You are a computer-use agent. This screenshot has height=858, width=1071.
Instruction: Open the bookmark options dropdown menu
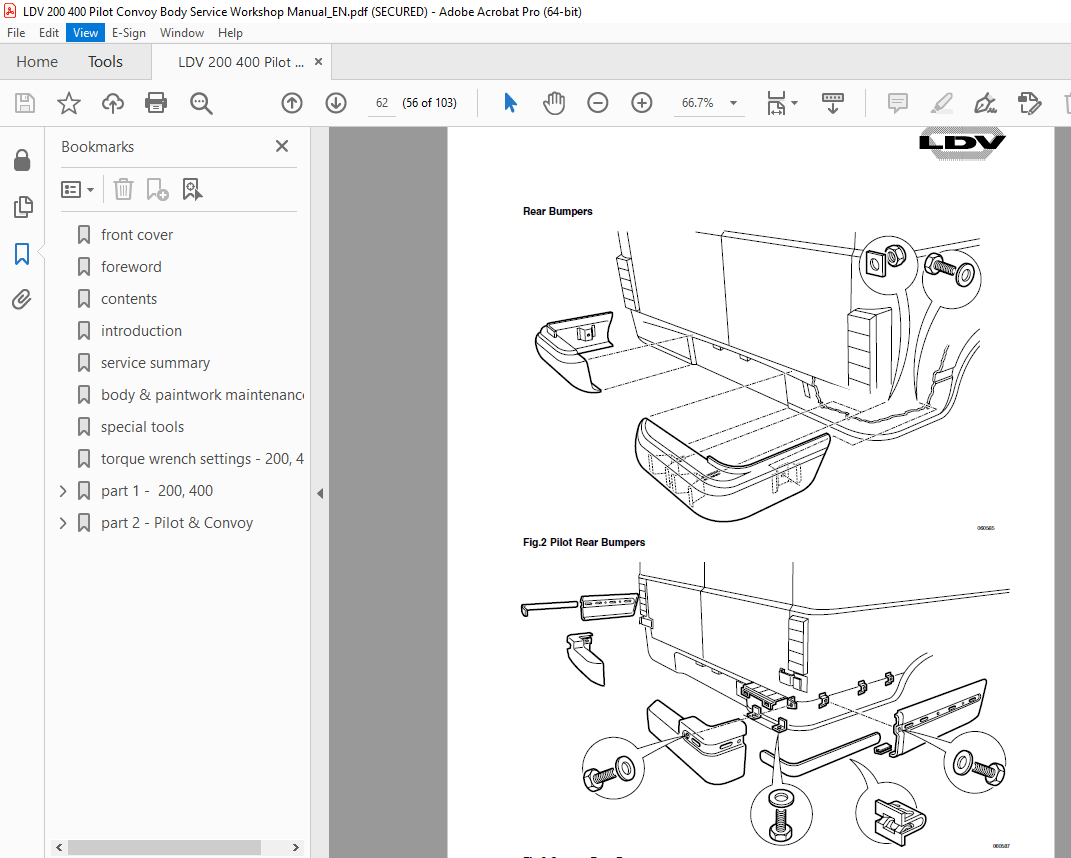(77, 189)
